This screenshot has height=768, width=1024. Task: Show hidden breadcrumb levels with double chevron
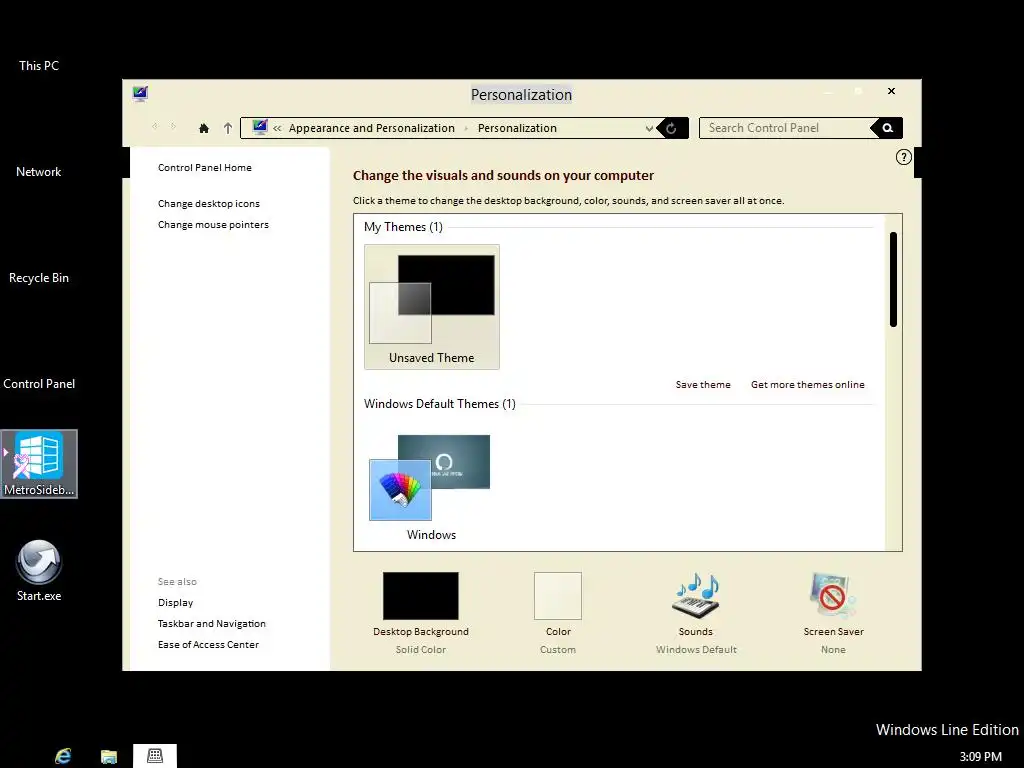[x=278, y=128]
